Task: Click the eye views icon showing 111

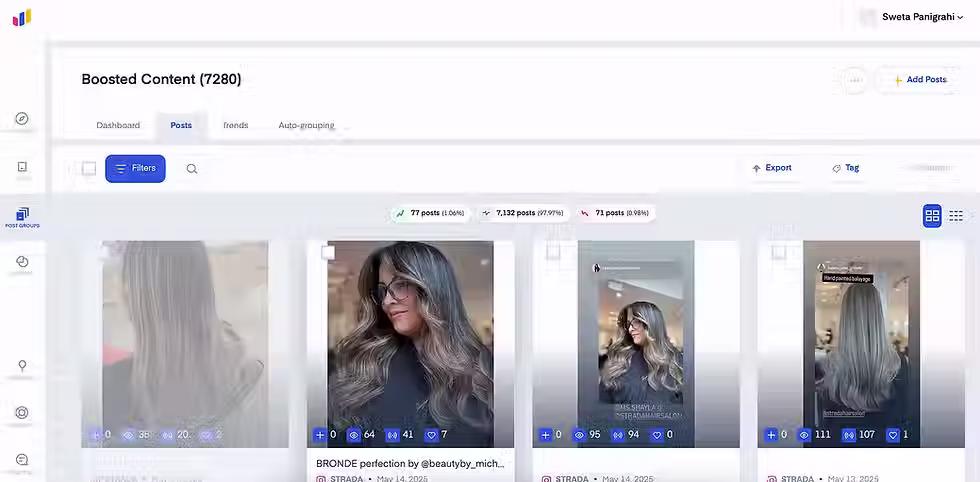Action: point(805,434)
